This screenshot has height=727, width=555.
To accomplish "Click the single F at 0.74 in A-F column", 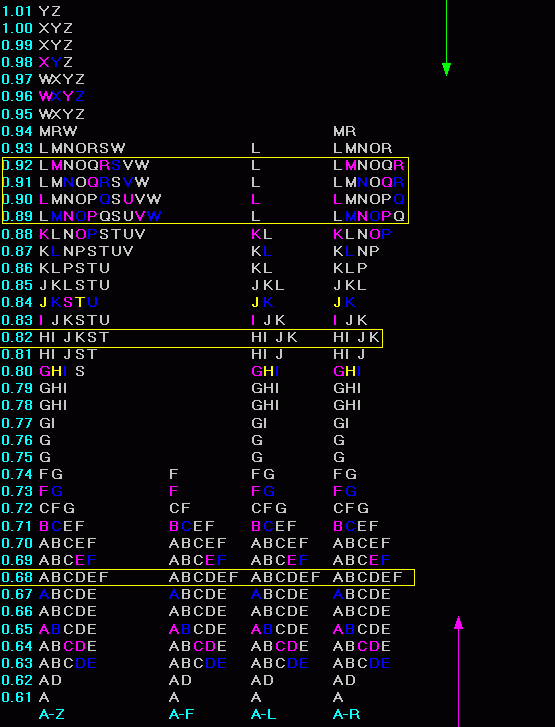I will pos(173,474).
